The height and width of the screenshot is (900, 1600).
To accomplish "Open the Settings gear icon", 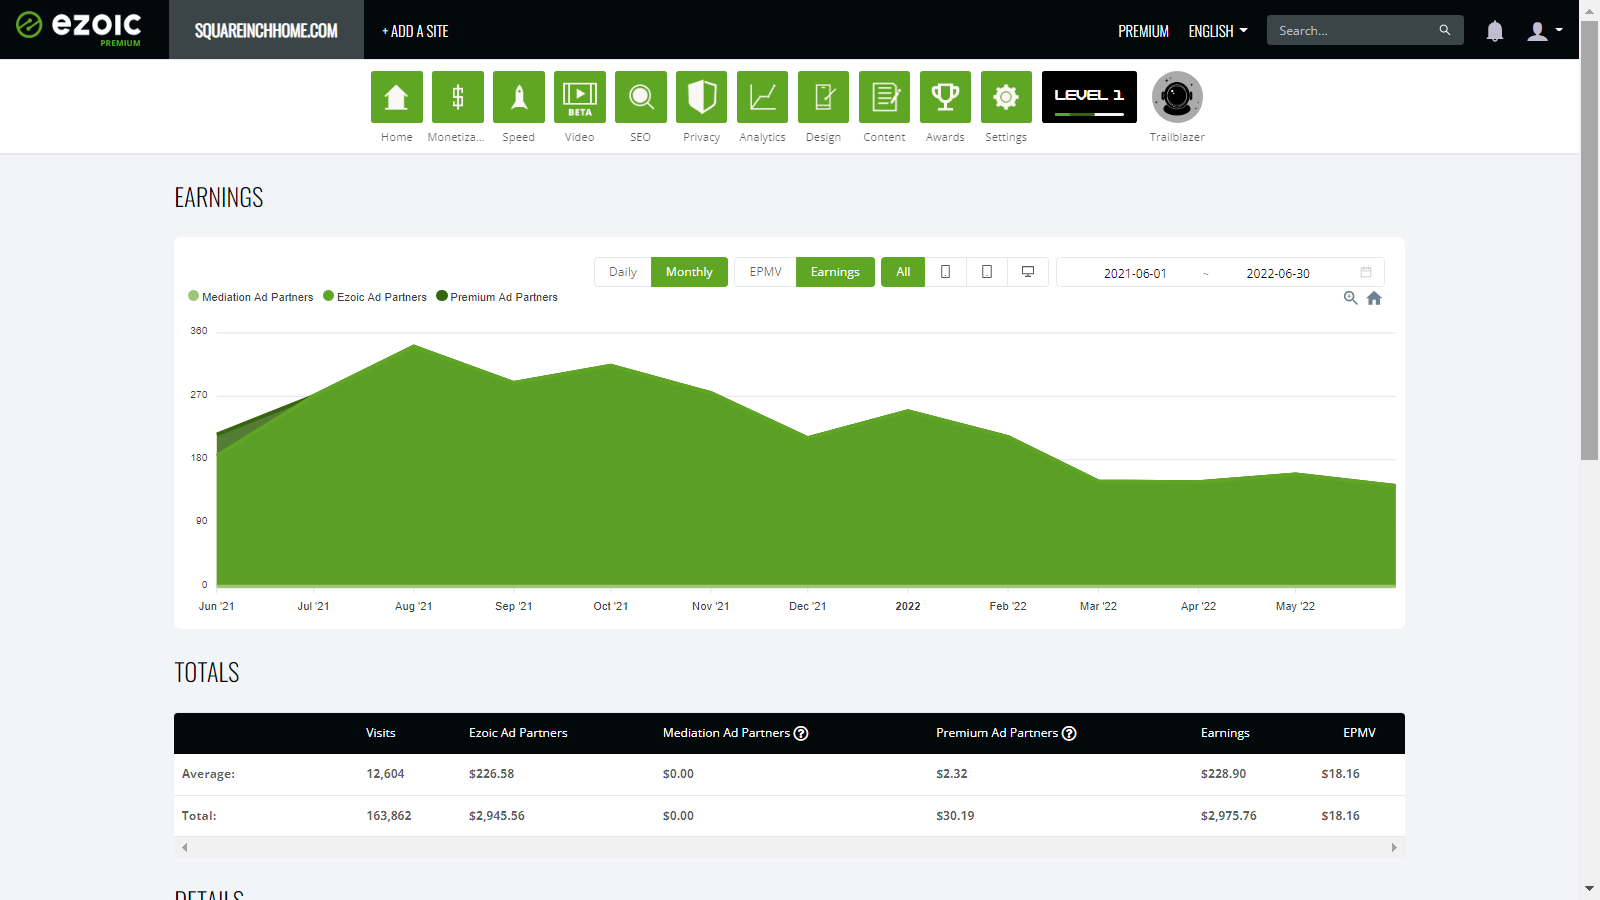I will click(x=1006, y=97).
